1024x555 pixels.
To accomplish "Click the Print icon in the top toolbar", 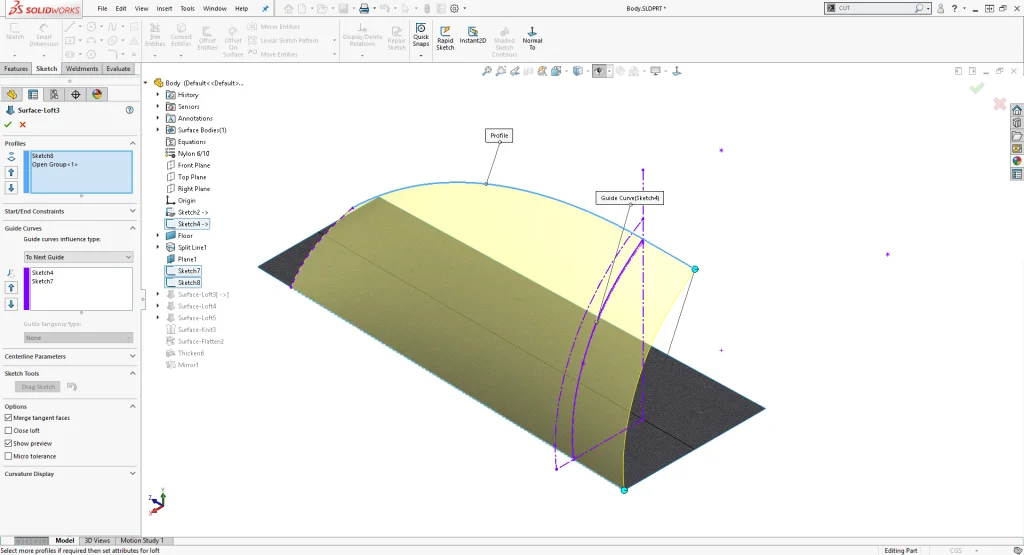I will click(365, 8).
